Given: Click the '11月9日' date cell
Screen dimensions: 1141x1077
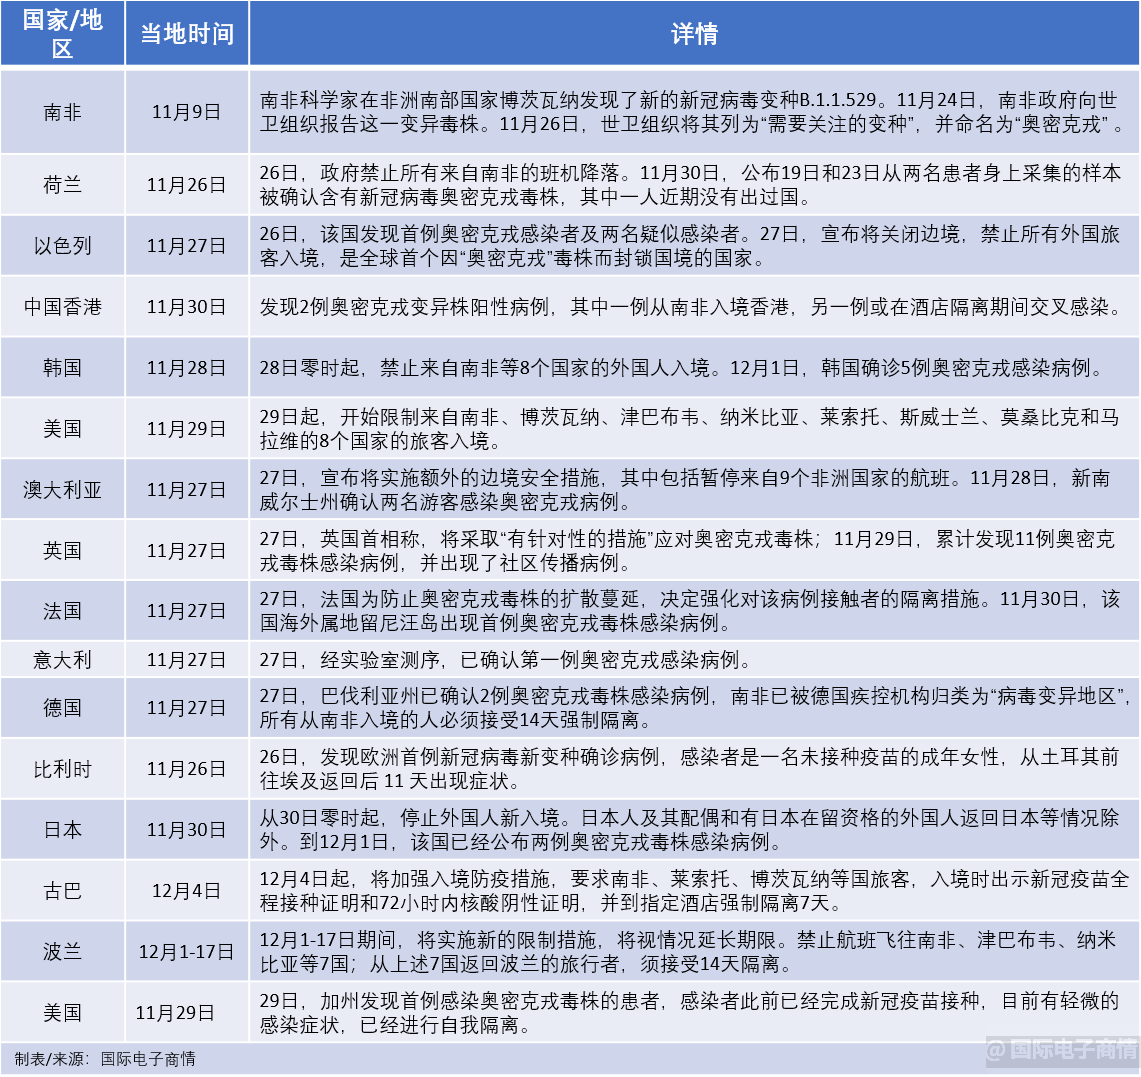Looking at the screenshot, I should click(187, 112).
